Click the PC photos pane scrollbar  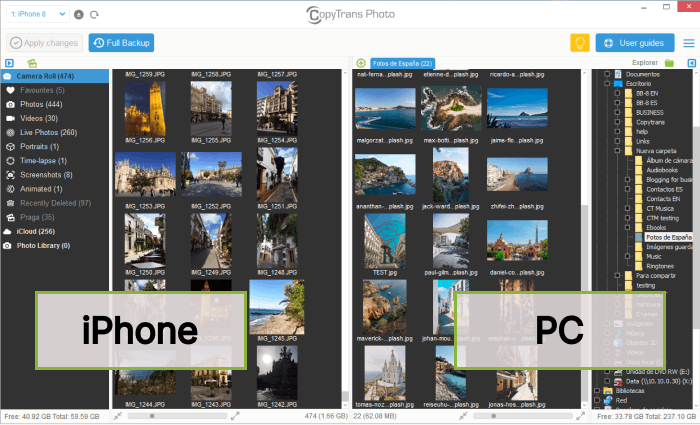584,239
